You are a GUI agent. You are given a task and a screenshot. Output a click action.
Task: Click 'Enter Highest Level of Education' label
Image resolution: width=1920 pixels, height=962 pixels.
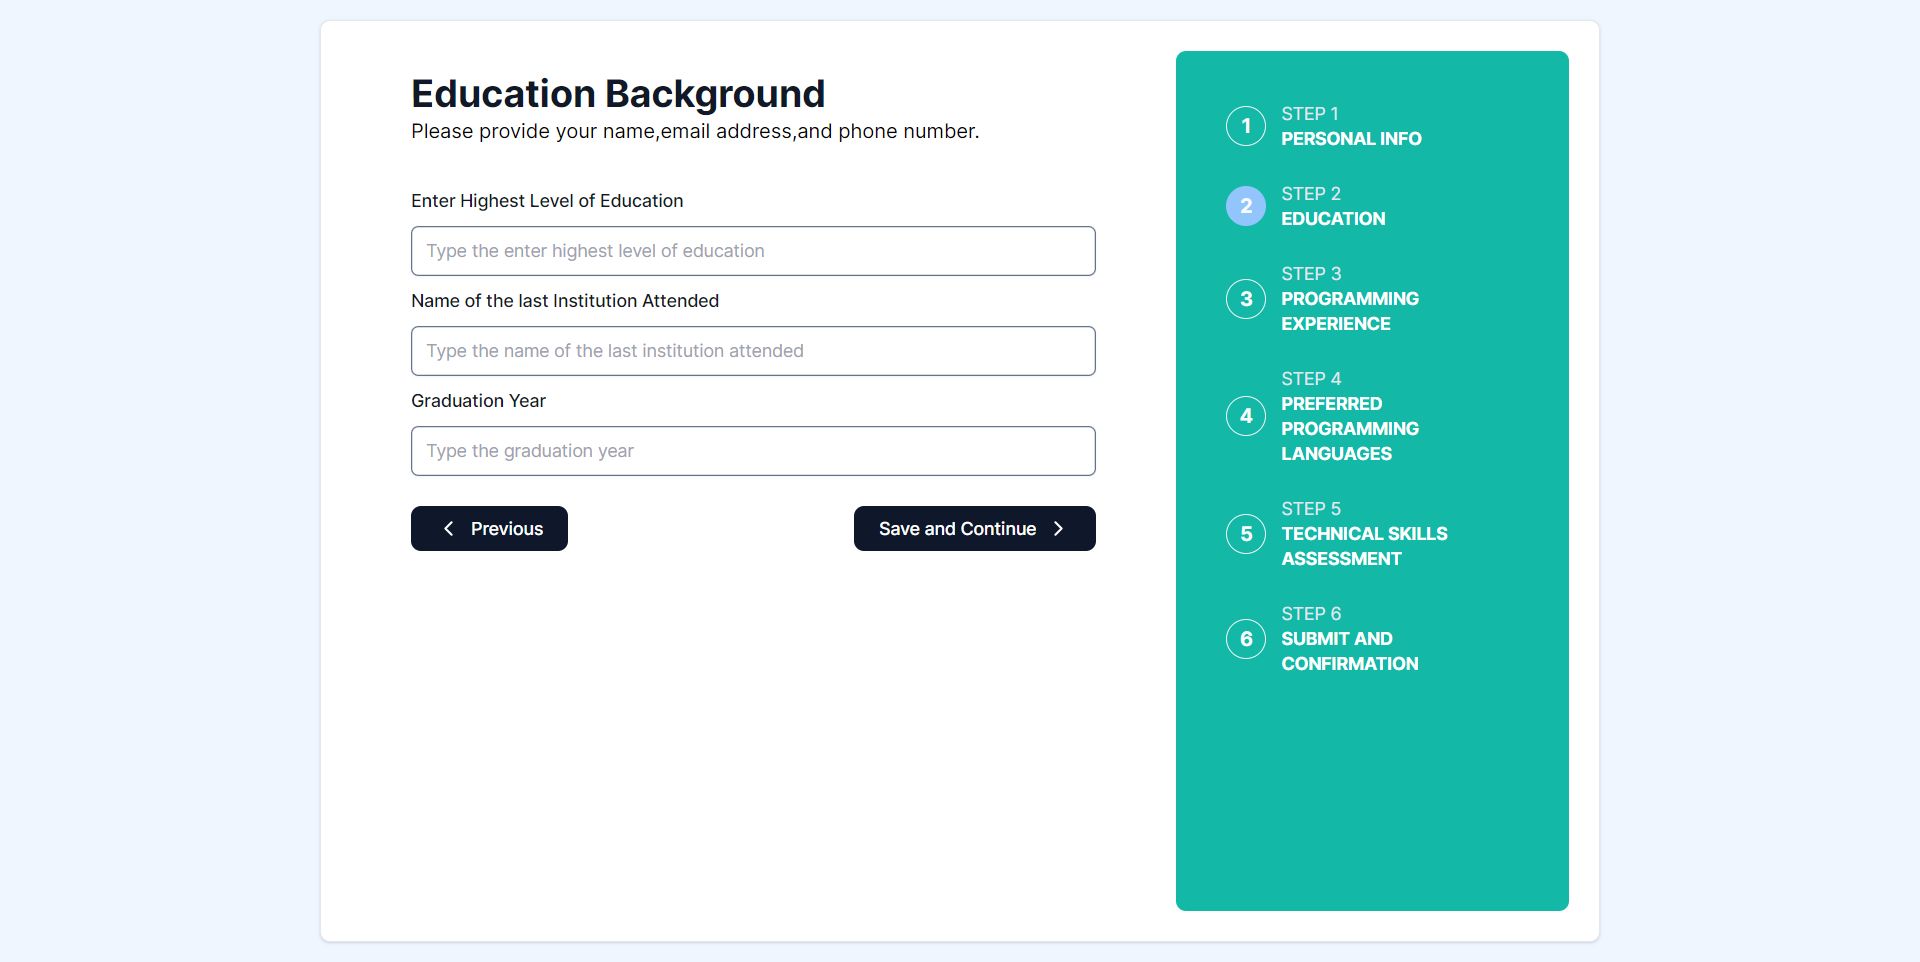(547, 201)
